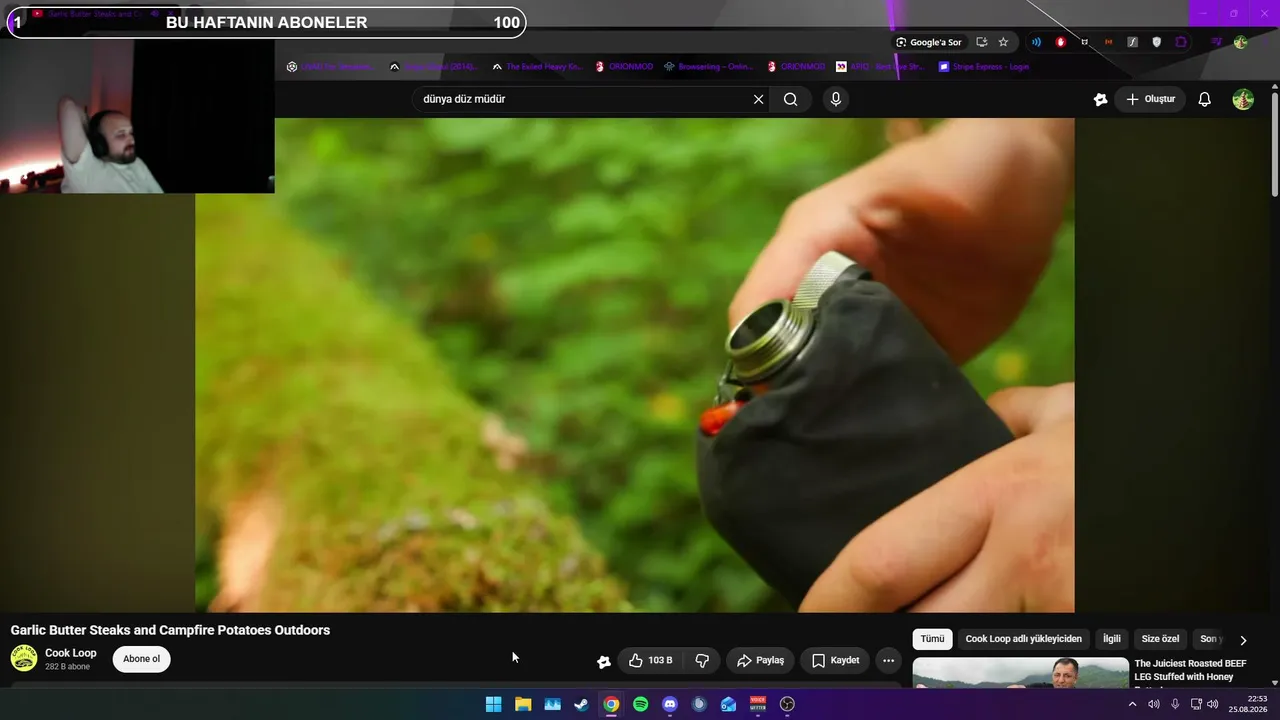The width and height of the screenshot is (1280, 720).
Task: Open the Oluştur create menu
Action: point(1150,99)
